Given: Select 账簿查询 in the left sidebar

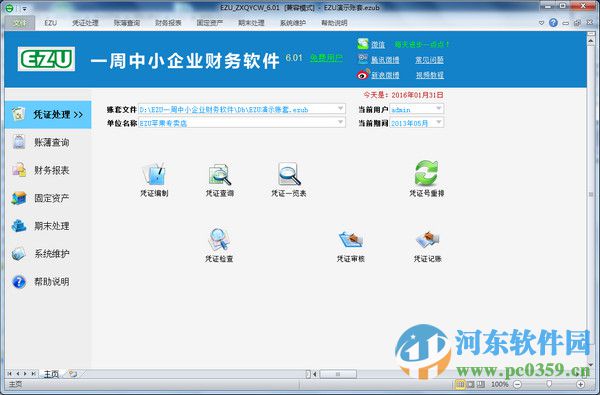Looking at the screenshot, I should 48,142.
